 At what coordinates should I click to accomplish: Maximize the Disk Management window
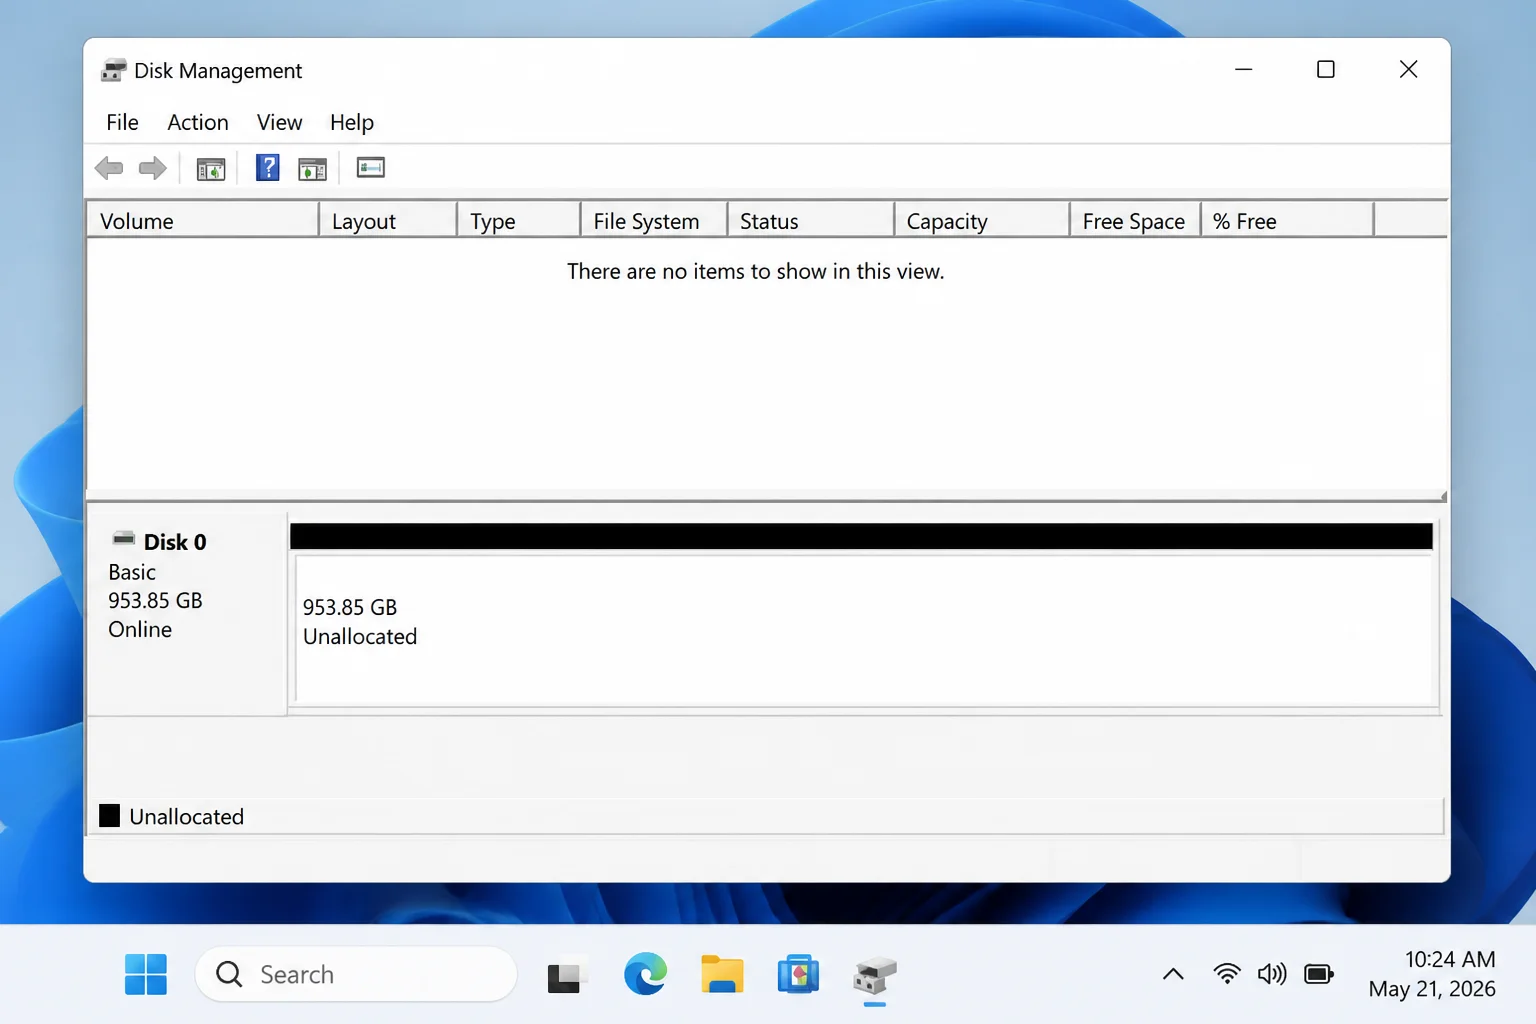point(1326,69)
